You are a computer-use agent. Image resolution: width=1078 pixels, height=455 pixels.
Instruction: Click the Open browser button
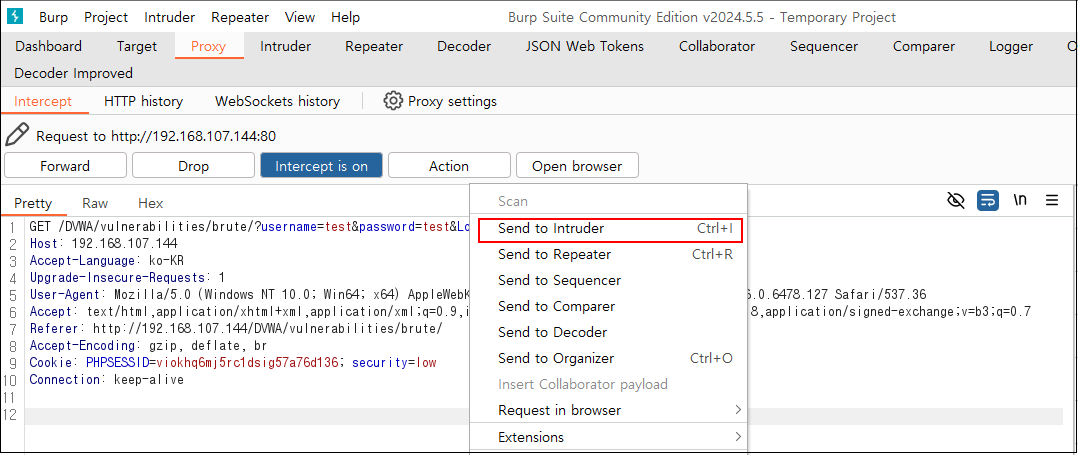coord(578,166)
